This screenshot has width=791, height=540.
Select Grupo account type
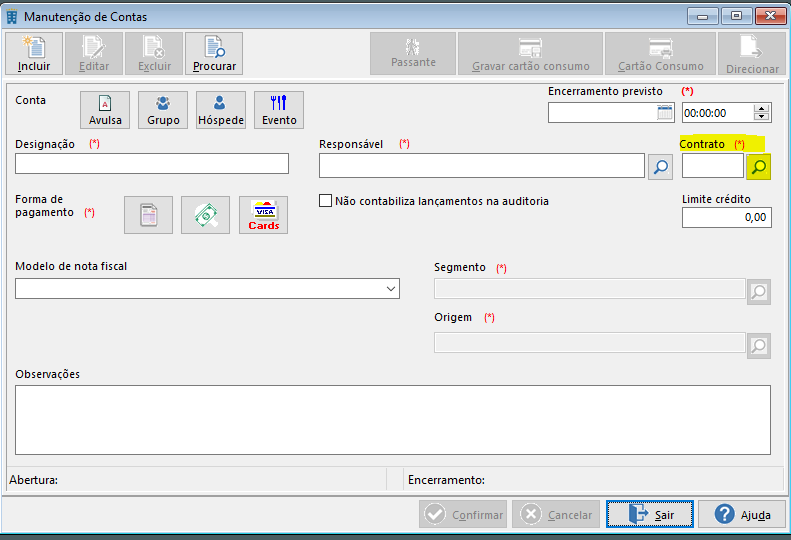pos(163,110)
